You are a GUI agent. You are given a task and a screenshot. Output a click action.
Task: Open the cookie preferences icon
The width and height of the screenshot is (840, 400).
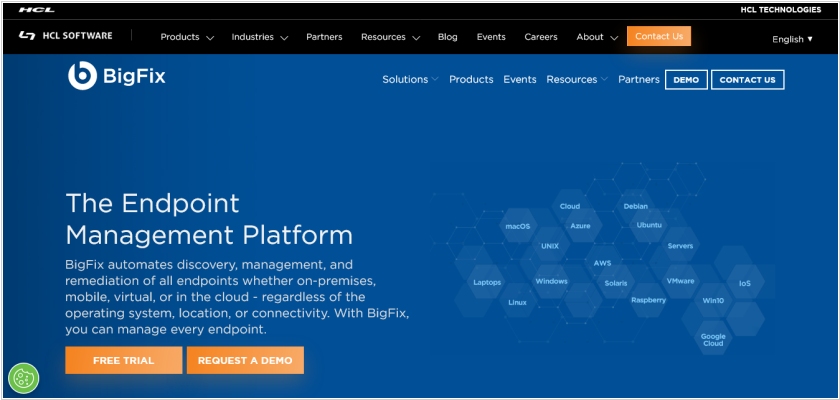point(23,378)
